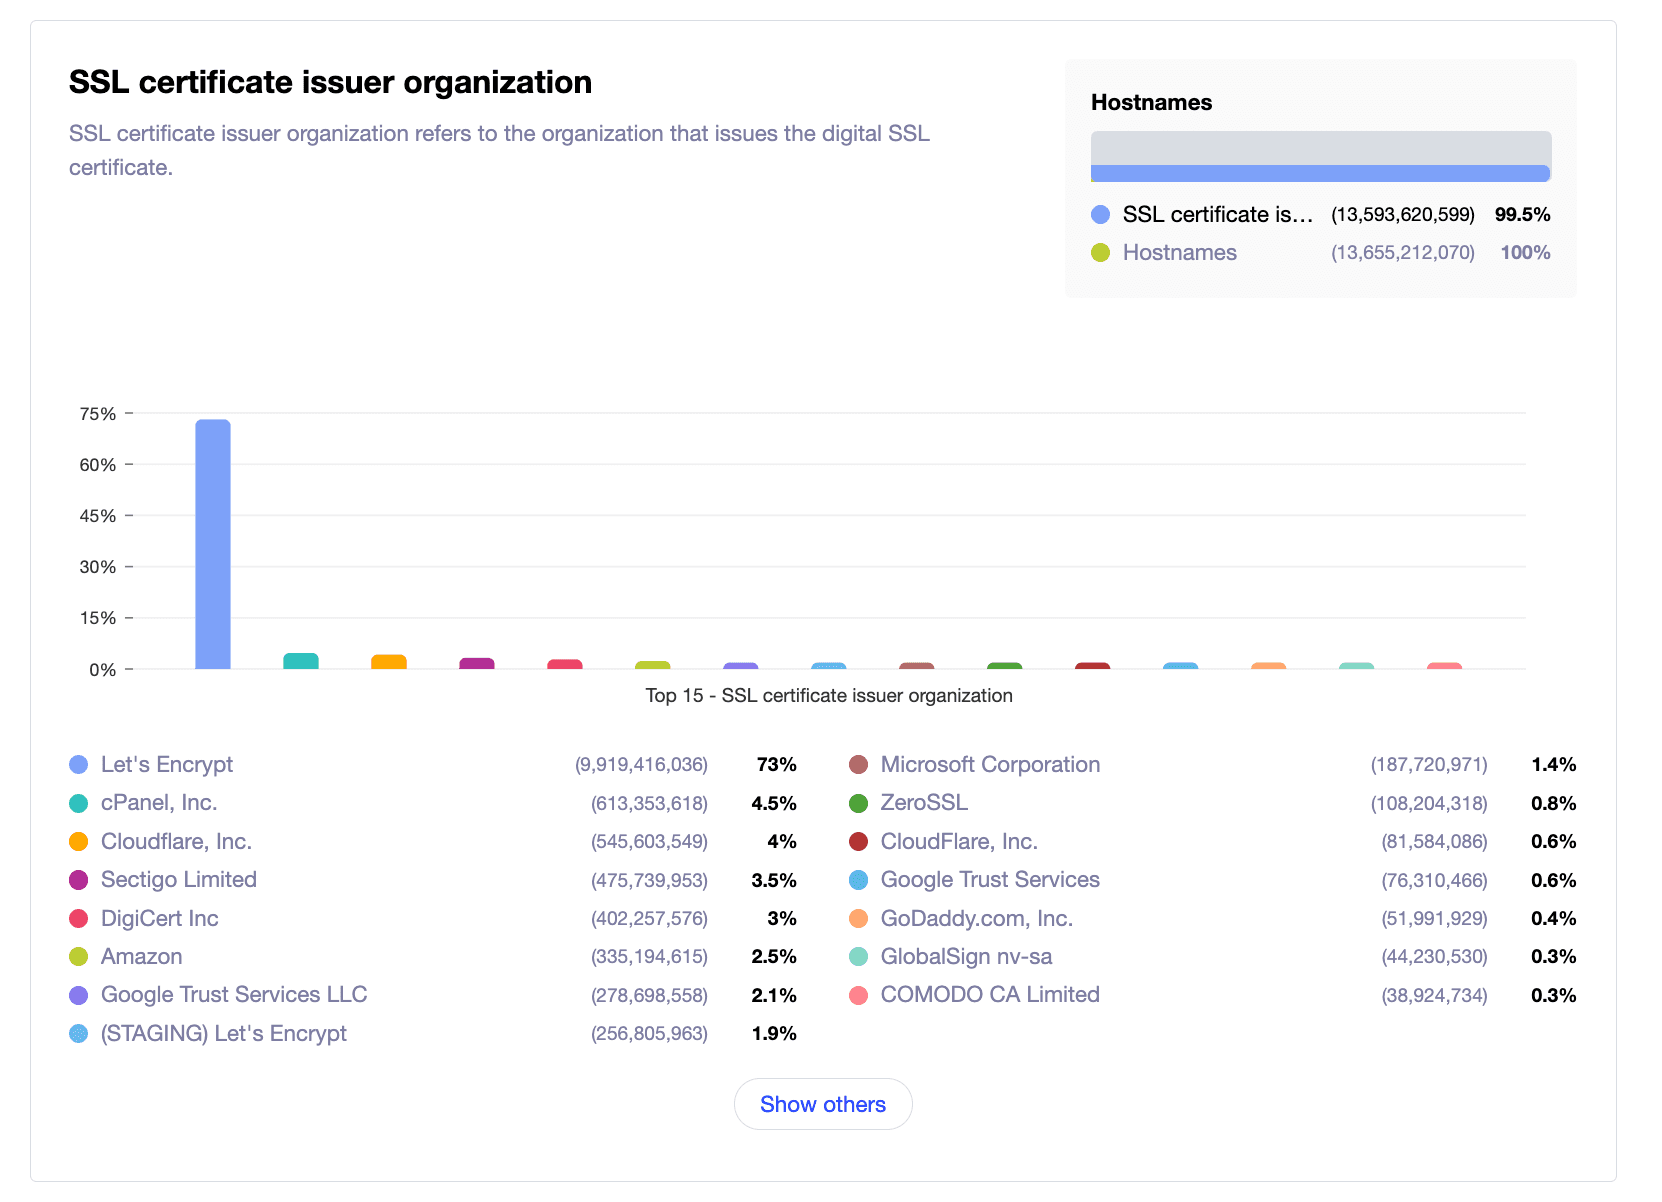Select the COMODO CA Limited legend label
1662x1202 pixels.
click(x=990, y=995)
